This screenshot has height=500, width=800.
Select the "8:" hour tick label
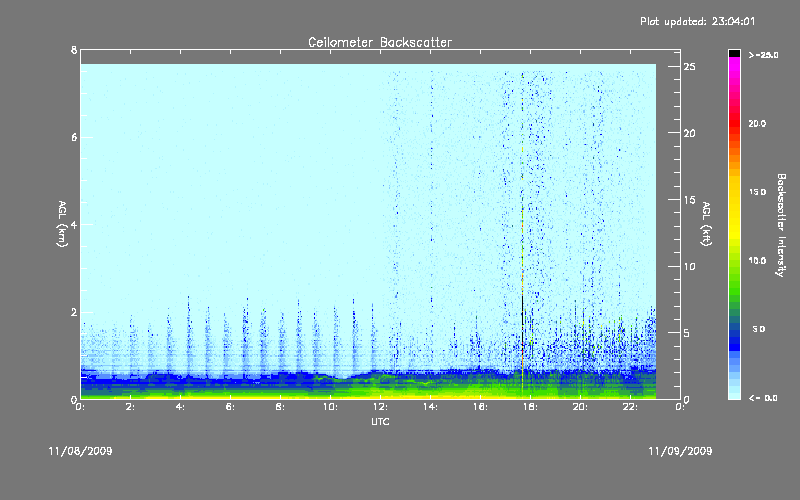click(281, 407)
